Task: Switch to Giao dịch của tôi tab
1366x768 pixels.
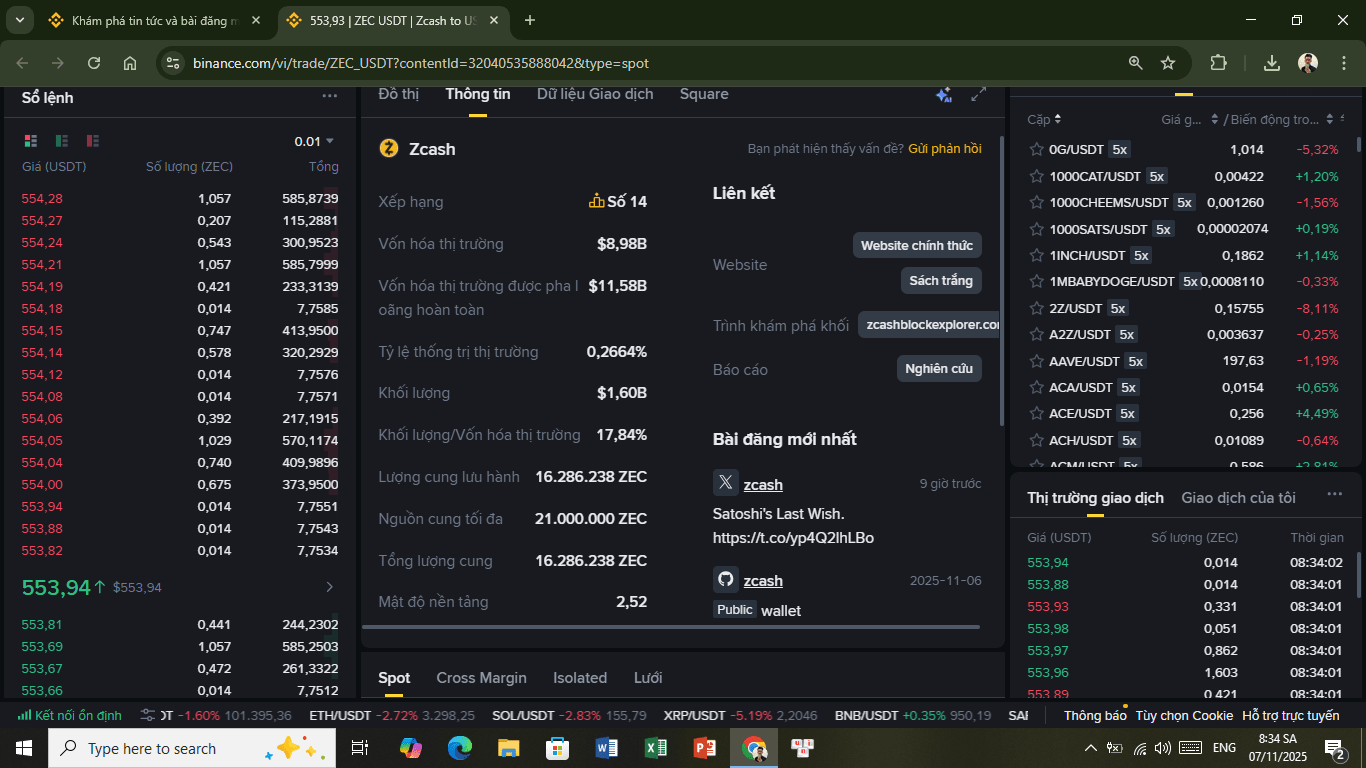Action: (1238, 497)
